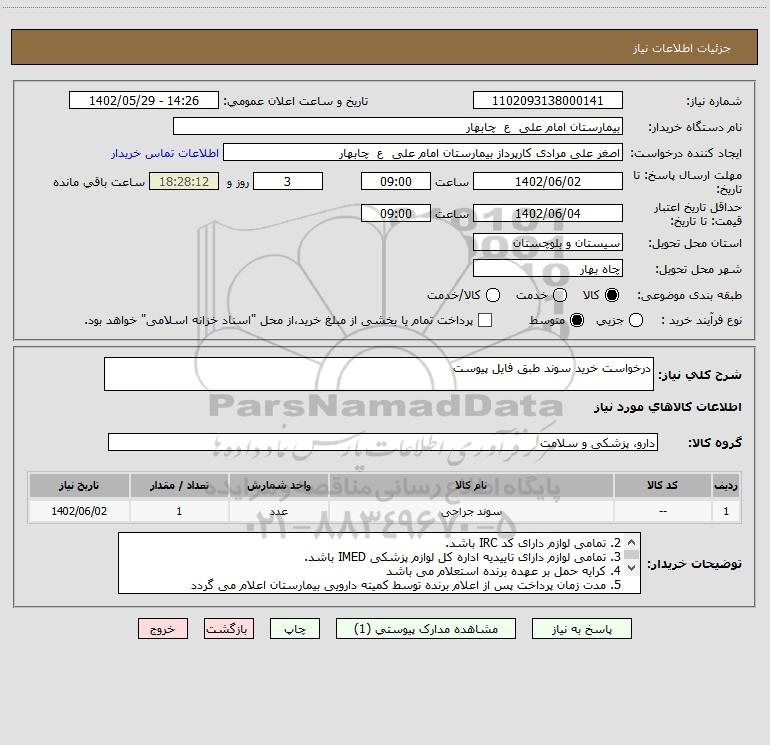Click the جزئیات اطلاعات نیاز header title
This screenshot has width=770, height=745.
681,48
